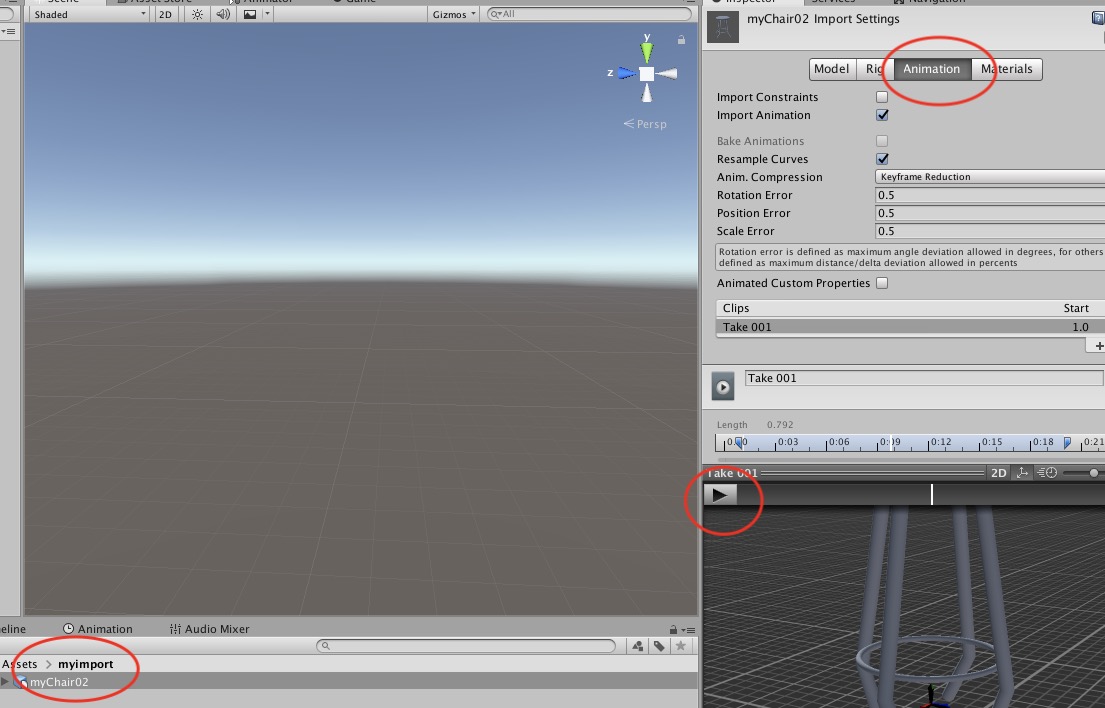The width and height of the screenshot is (1105, 708).
Task: Enable Import Constraints checkbox
Action: 882,97
